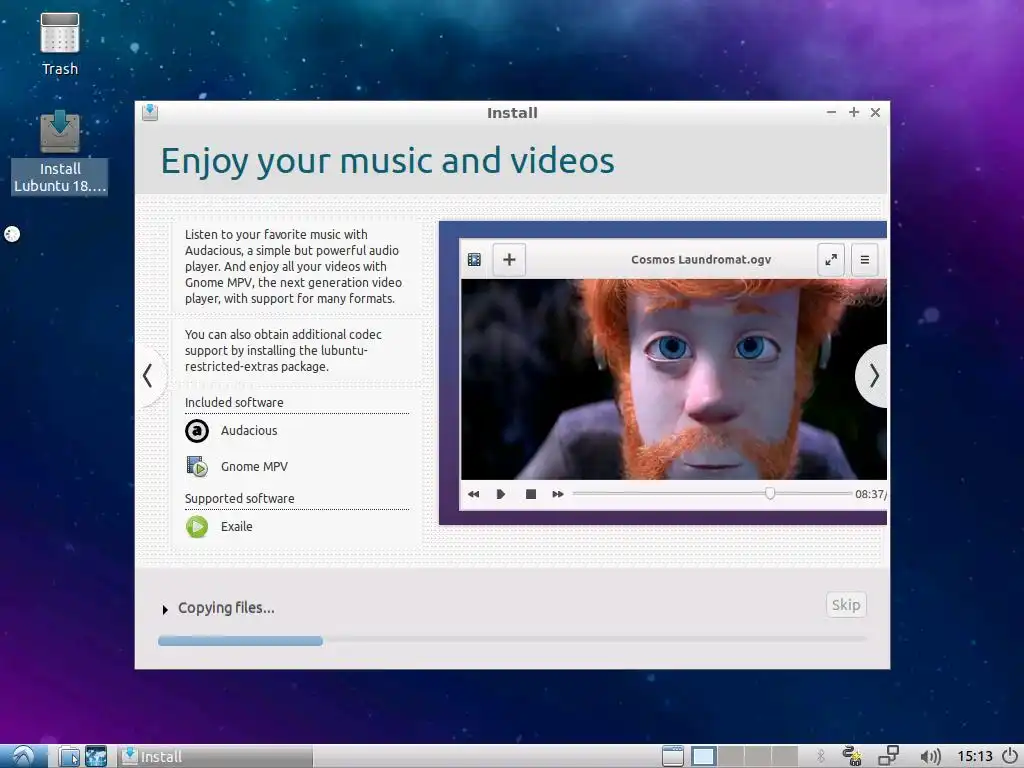Open the hamburger menu in video player

[865, 259]
